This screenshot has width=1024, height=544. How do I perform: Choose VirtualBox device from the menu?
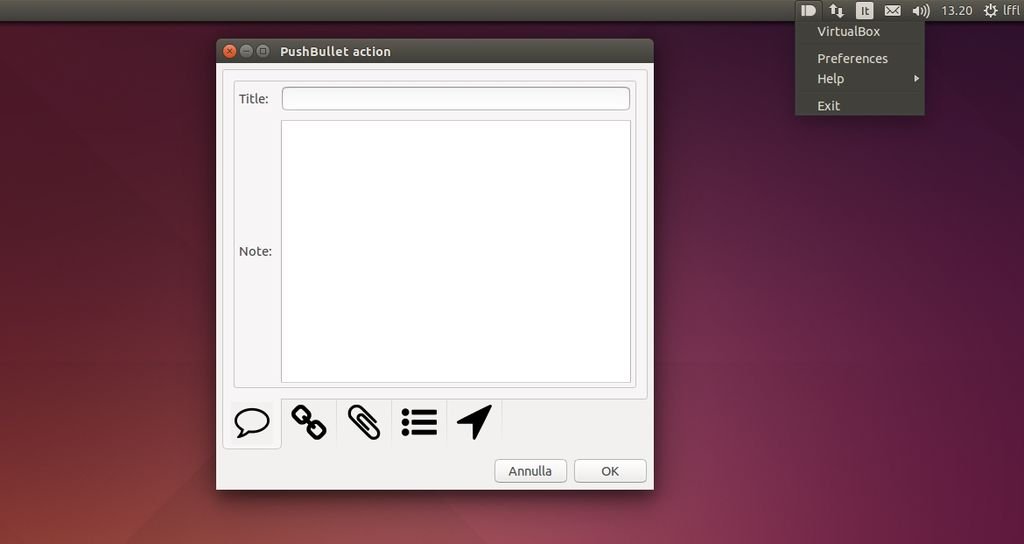[x=848, y=31]
